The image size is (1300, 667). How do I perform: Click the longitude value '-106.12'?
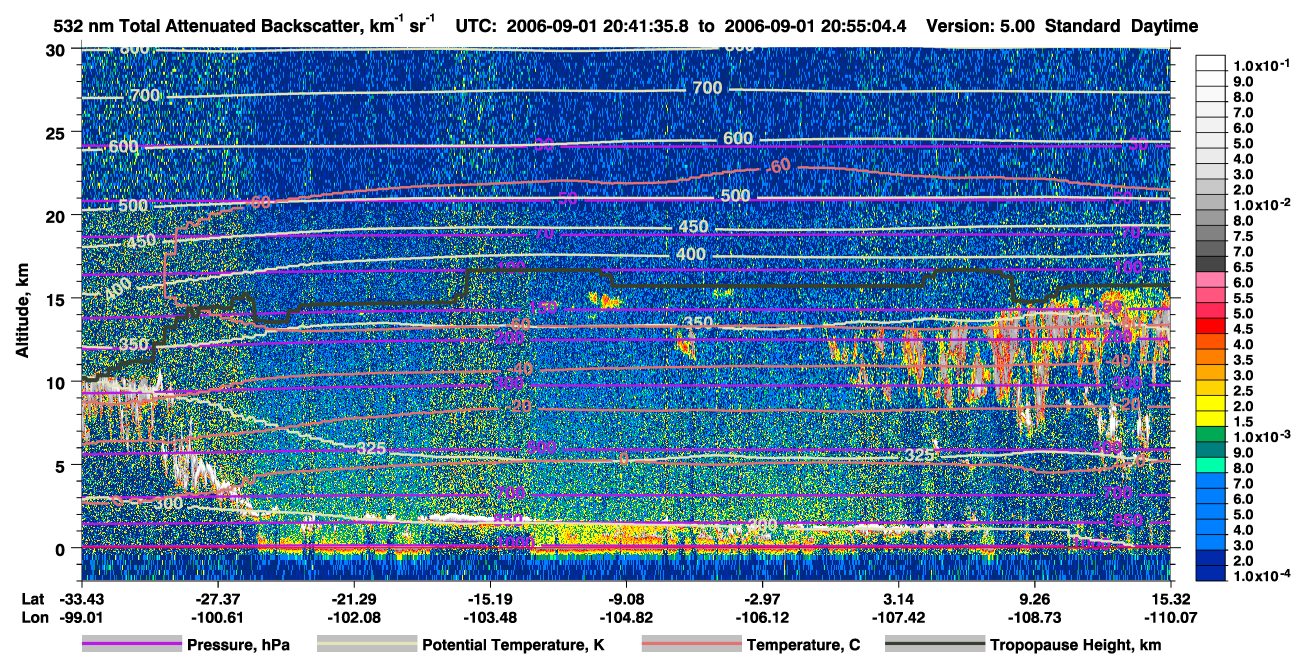[763, 617]
